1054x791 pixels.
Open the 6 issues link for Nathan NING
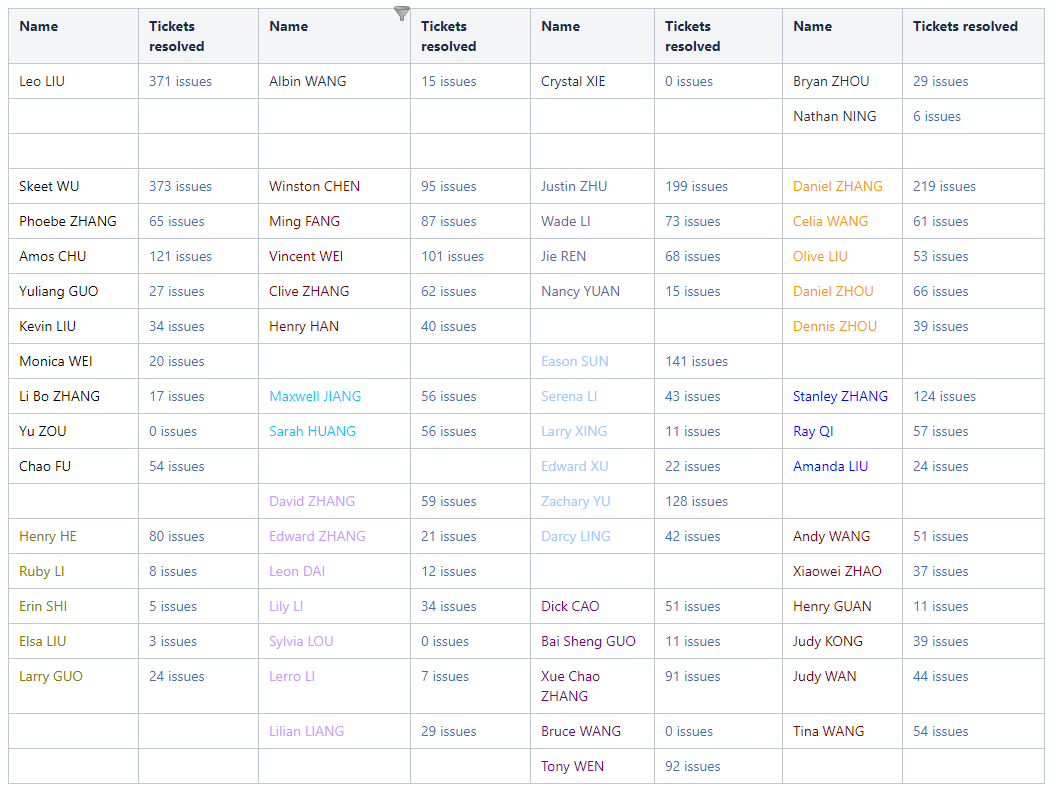pos(936,116)
